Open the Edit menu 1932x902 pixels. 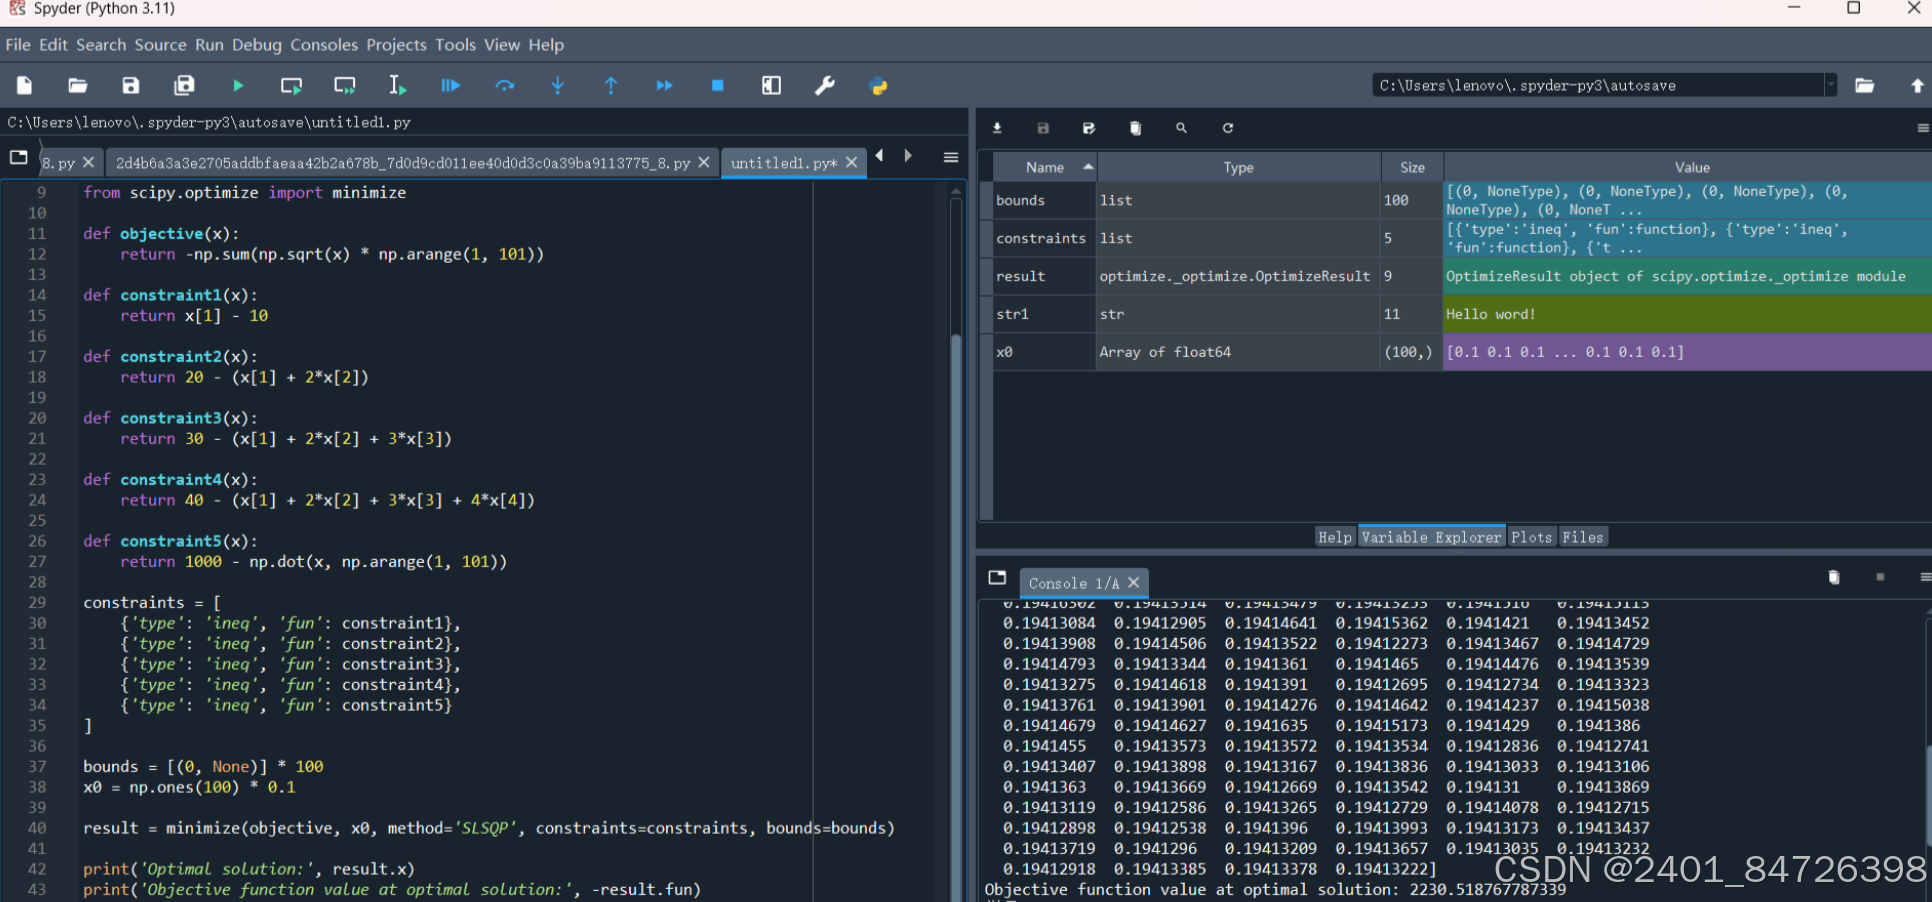(x=53, y=45)
